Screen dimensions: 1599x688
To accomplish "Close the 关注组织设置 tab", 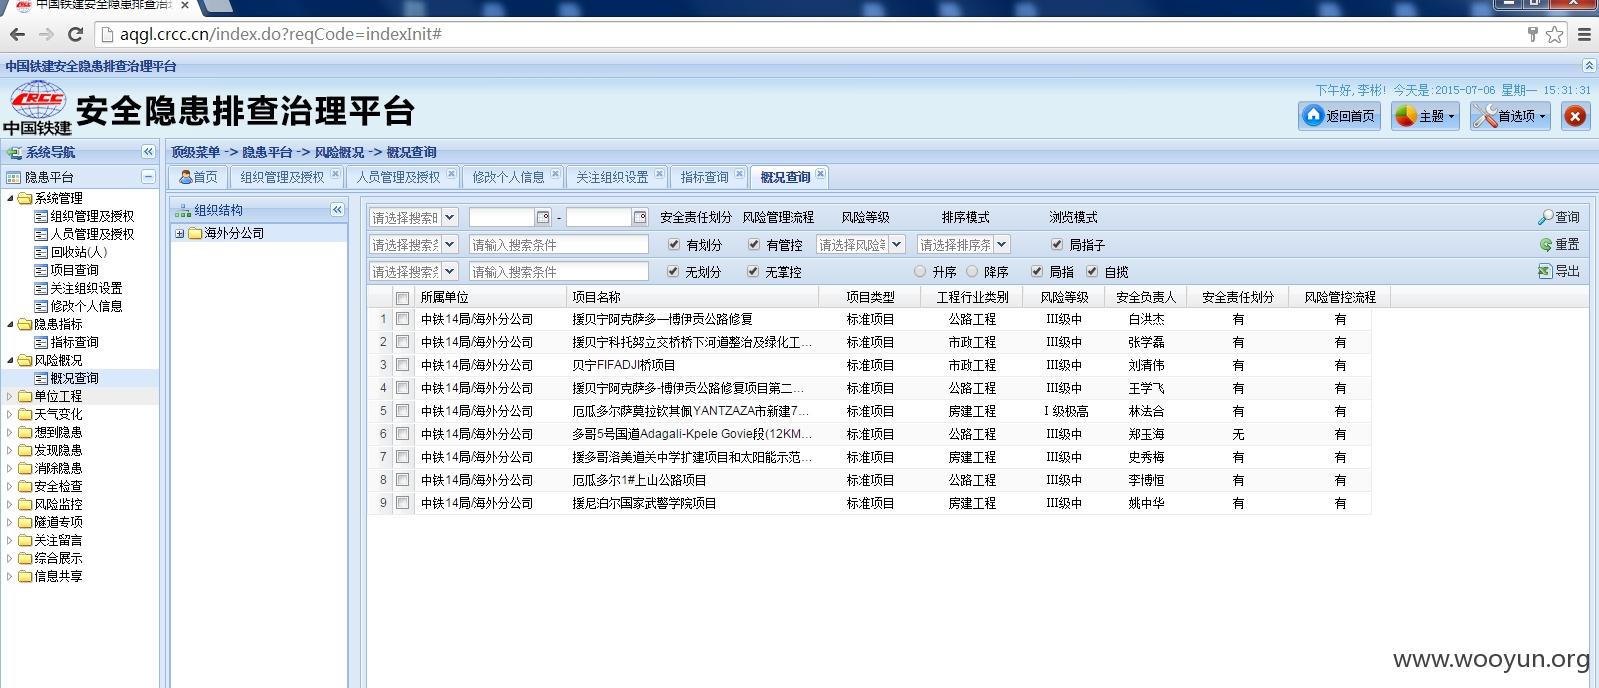I will tap(659, 174).
